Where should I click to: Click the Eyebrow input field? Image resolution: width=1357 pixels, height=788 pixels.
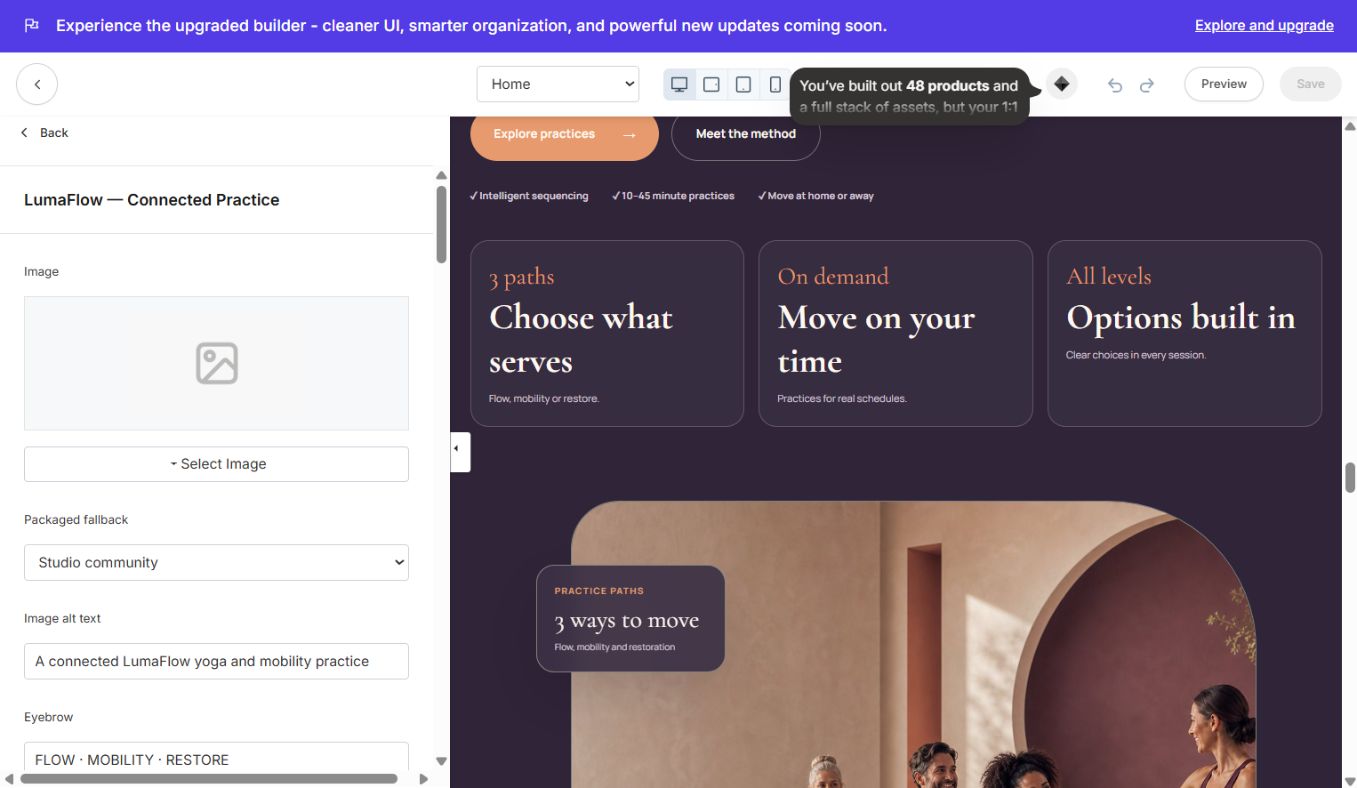click(216, 757)
